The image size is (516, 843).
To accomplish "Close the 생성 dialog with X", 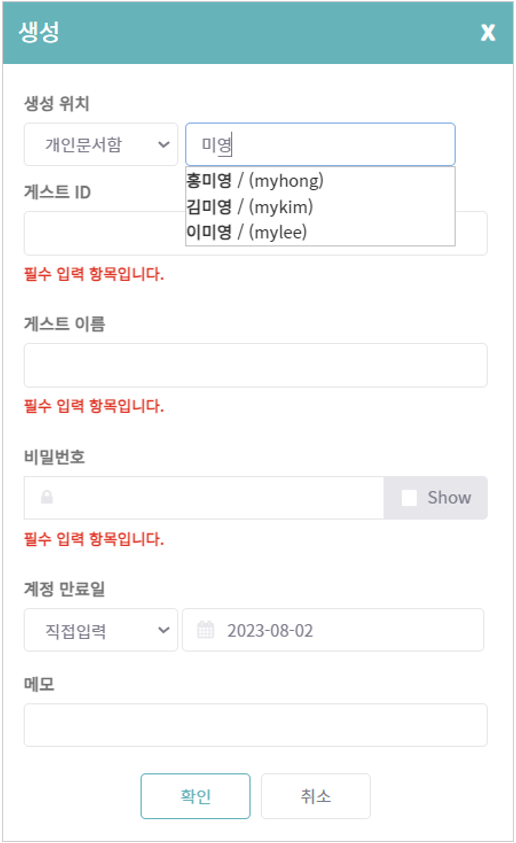I will point(488,33).
